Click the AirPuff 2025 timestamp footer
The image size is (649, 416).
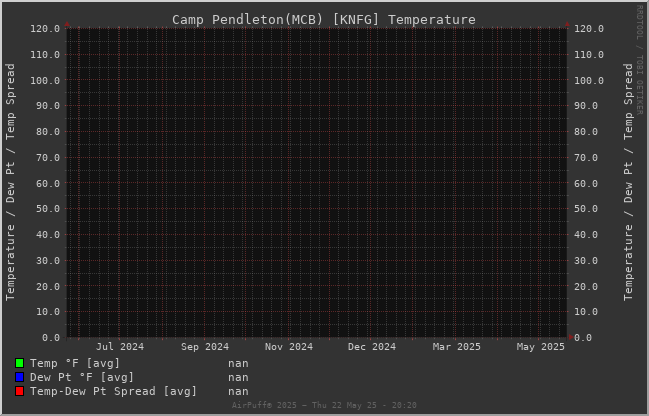coord(324,405)
